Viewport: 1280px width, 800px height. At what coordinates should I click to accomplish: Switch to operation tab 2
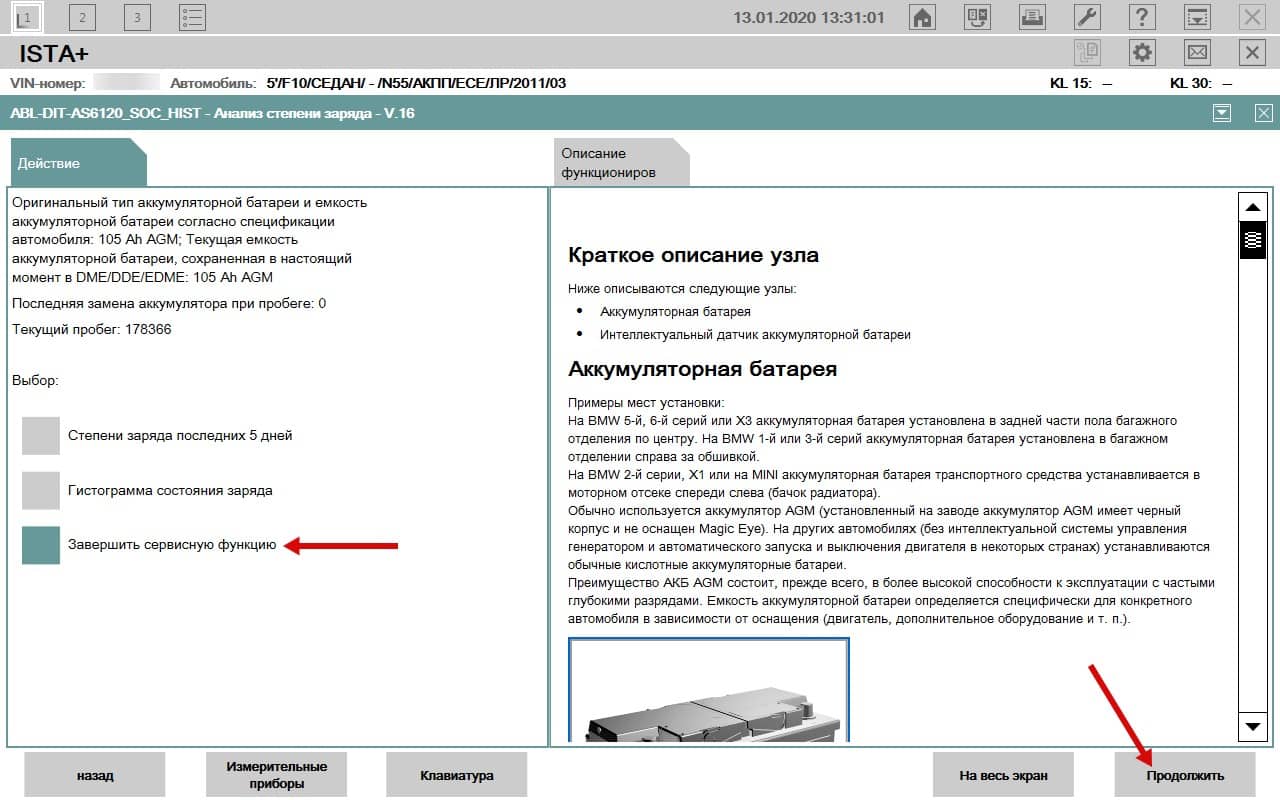point(82,16)
